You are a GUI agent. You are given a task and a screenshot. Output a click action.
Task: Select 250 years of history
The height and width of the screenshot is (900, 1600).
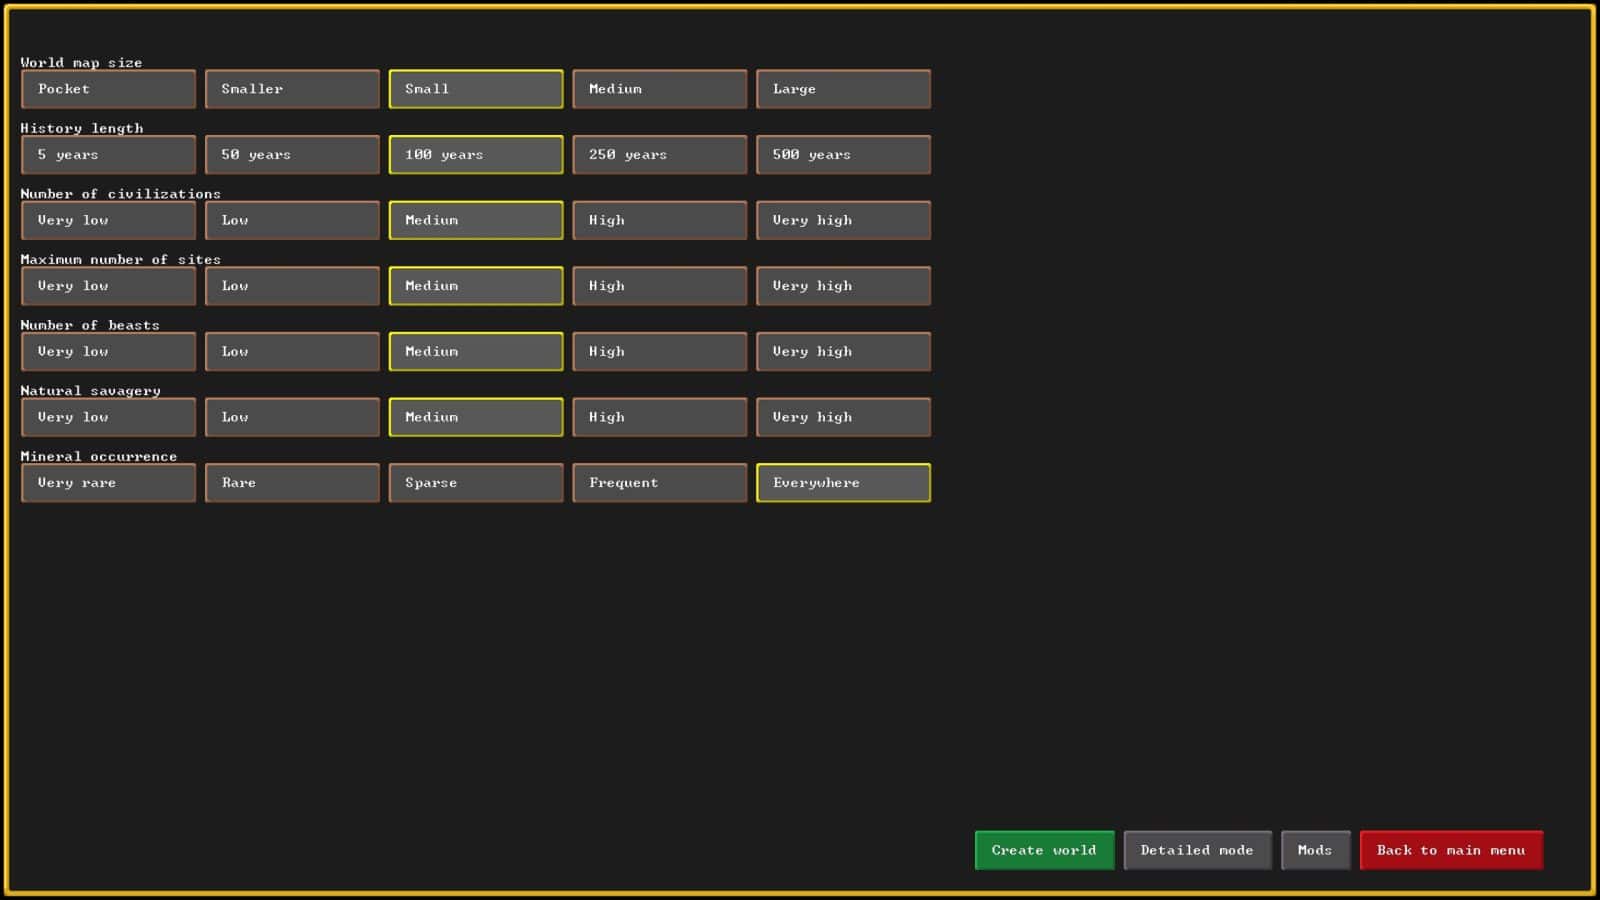click(659, 154)
